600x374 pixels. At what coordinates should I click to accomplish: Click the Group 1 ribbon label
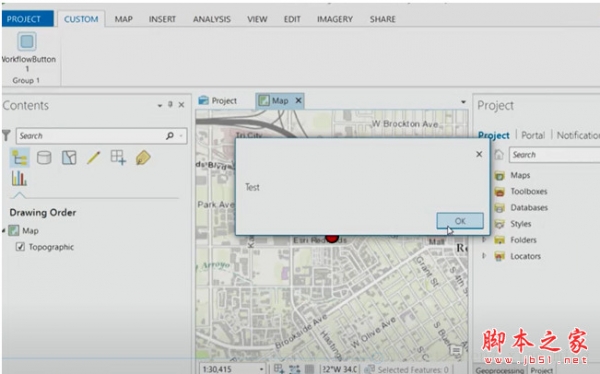click(x=26, y=80)
